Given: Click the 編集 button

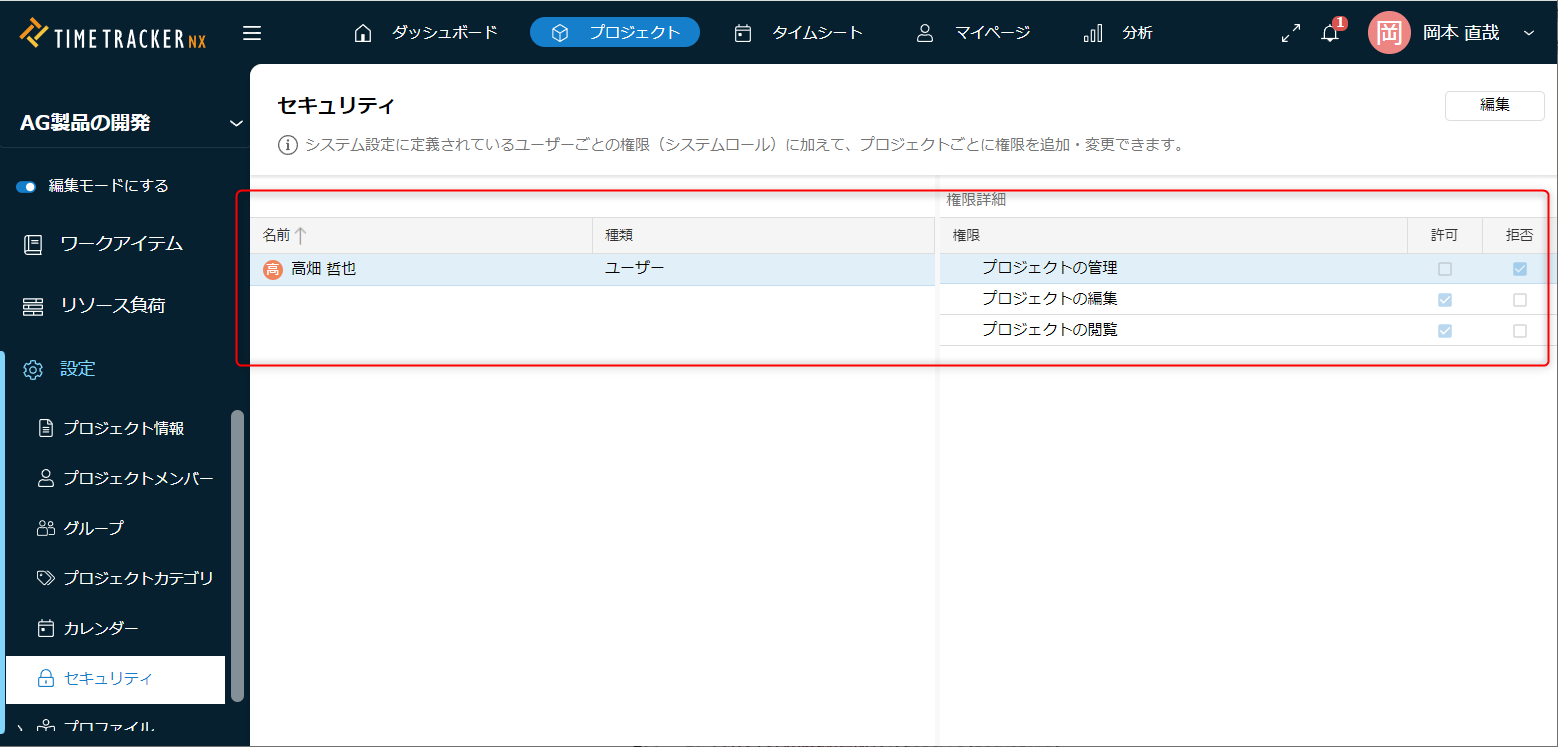Looking at the screenshot, I should pyautogui.click(x=1494, y=105).
